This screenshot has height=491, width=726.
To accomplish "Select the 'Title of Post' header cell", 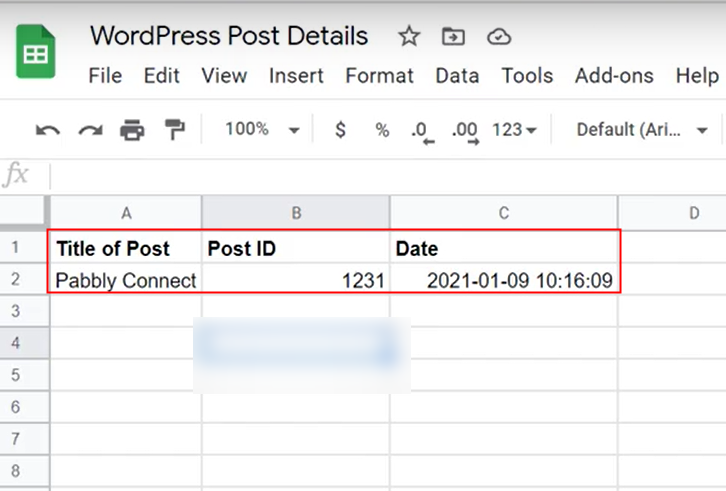I will (x=126, y=248).
